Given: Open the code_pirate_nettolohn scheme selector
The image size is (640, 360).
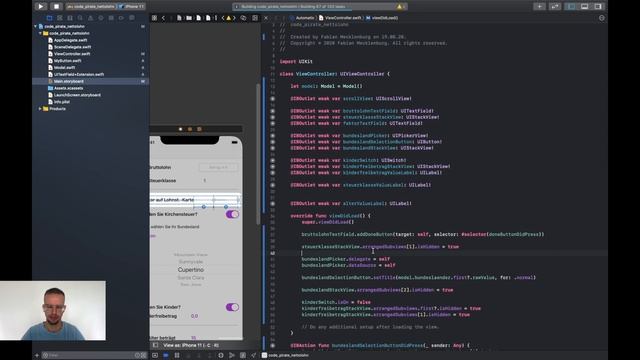Looking at the screenshot, I should tap(91, 7).
